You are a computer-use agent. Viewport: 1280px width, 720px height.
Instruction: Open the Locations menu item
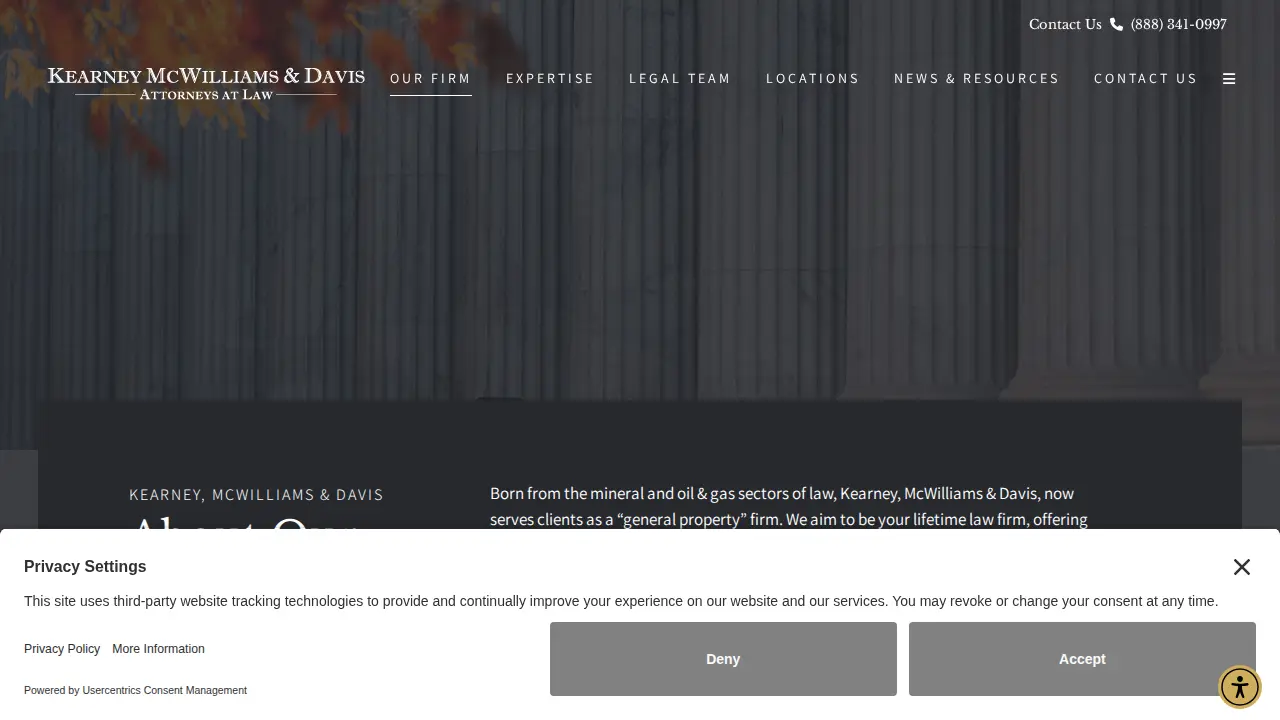pos(813,79)
